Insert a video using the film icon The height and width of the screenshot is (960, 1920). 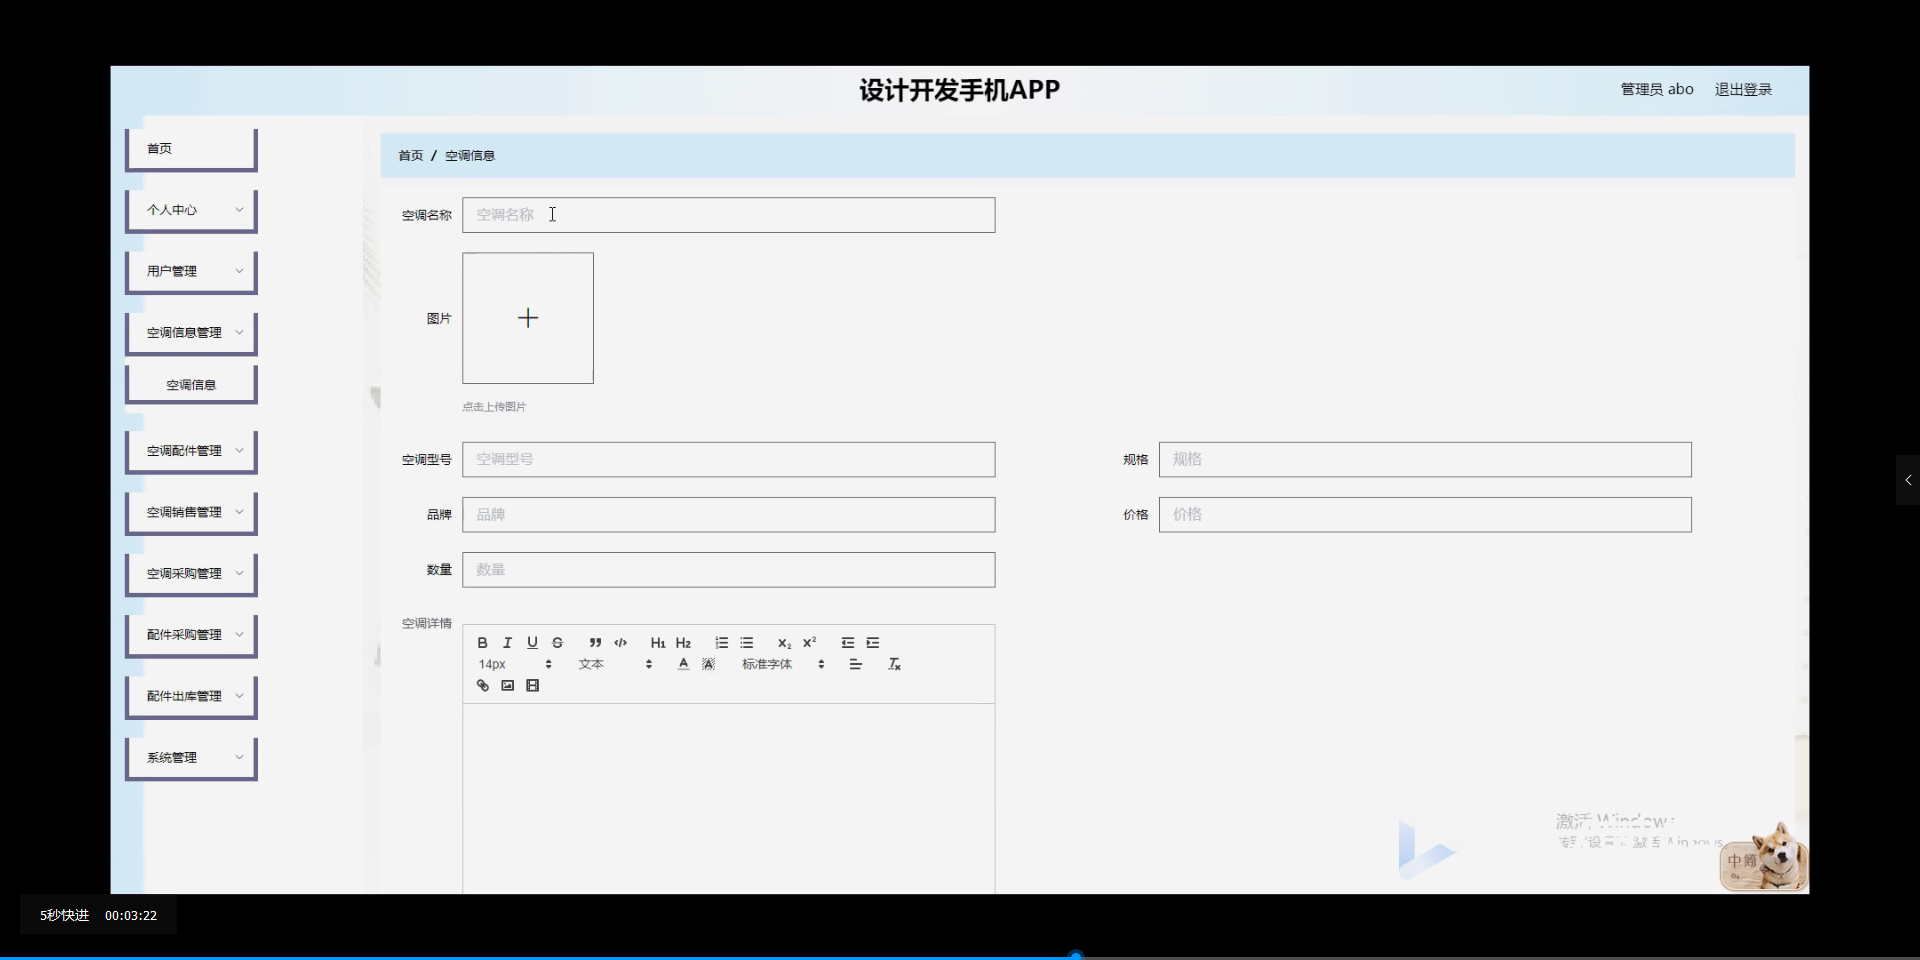[532, 685]
